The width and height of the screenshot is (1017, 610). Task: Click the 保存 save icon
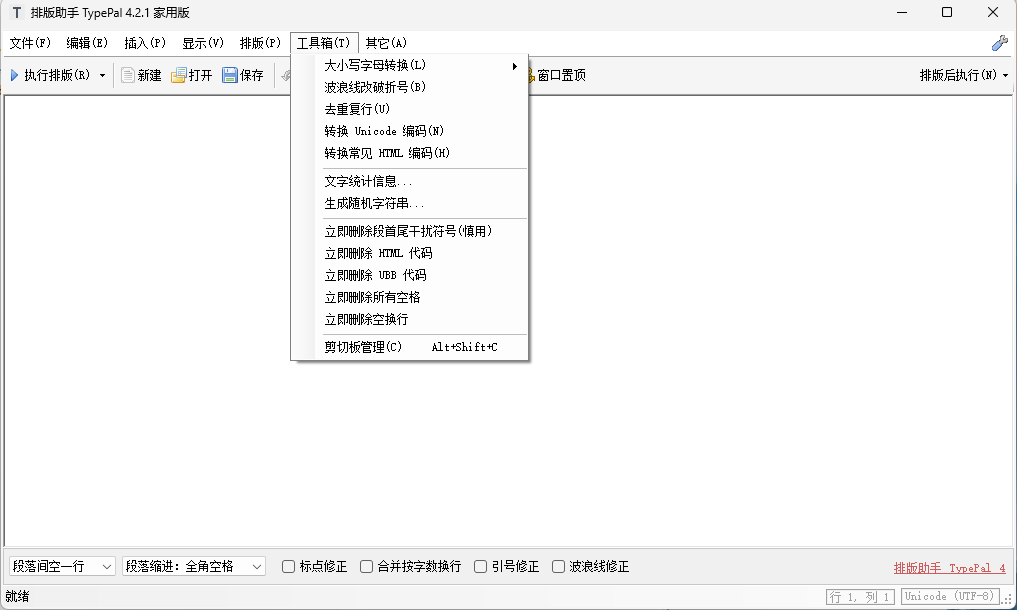[230, 75]
